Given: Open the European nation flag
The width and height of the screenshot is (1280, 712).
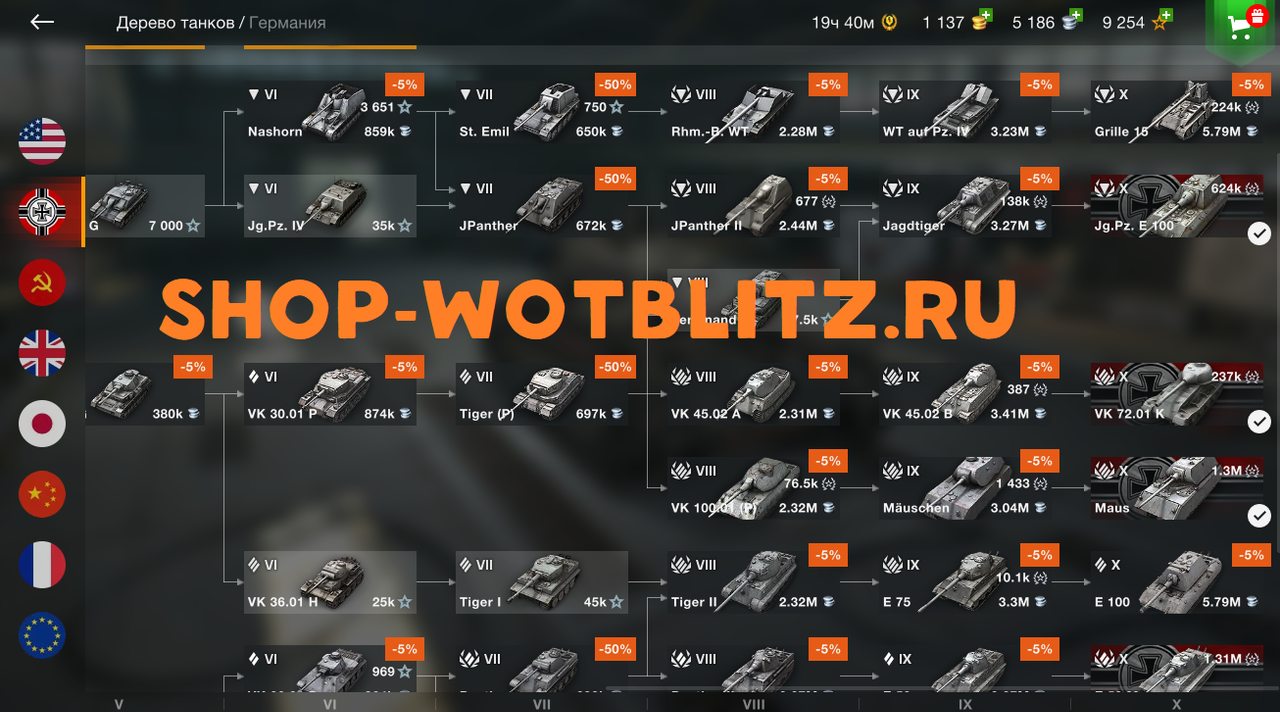Looking at the screenshot, I should (42, 635).
